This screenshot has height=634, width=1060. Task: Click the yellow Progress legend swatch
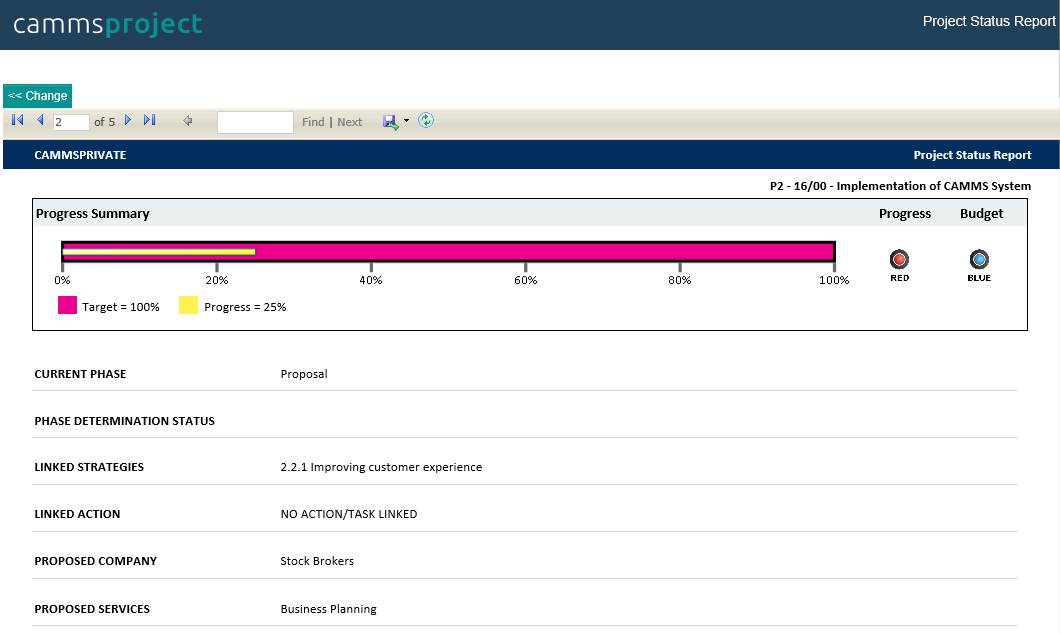tap(189, 305)
